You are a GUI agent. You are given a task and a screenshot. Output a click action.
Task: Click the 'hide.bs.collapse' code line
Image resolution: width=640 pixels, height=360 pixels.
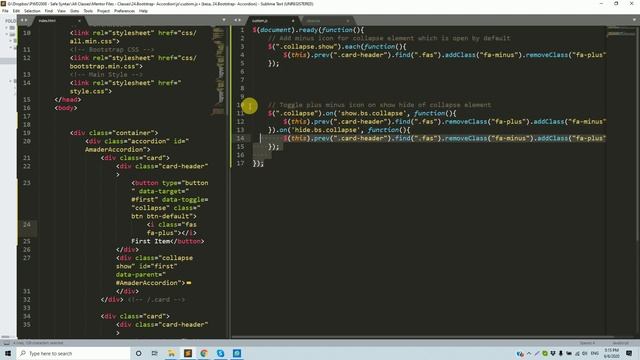click(339, 130)
